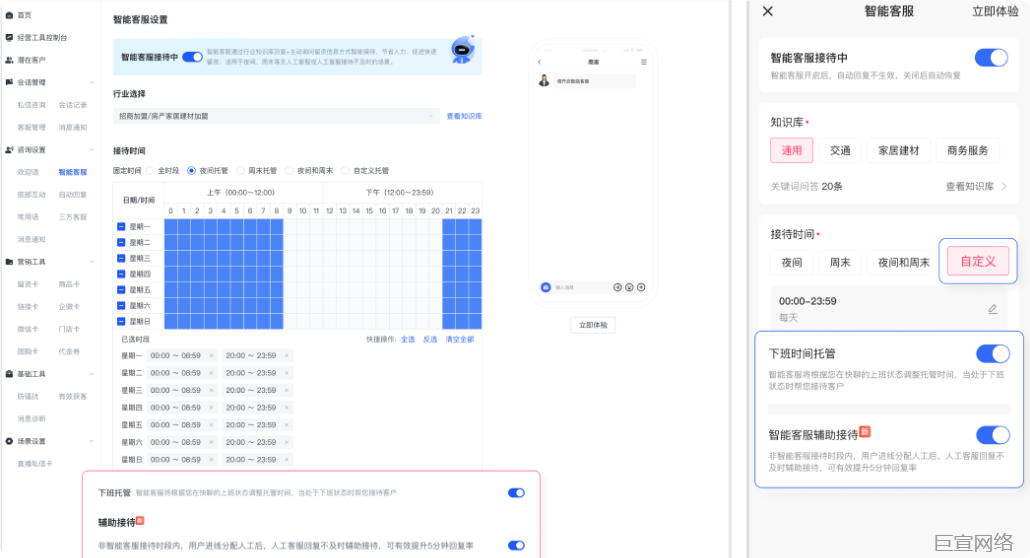The width and height of the screenshot is (1030, 558).
Task: Select the 周末托管 radio button
Action: [x=240, y=171]
